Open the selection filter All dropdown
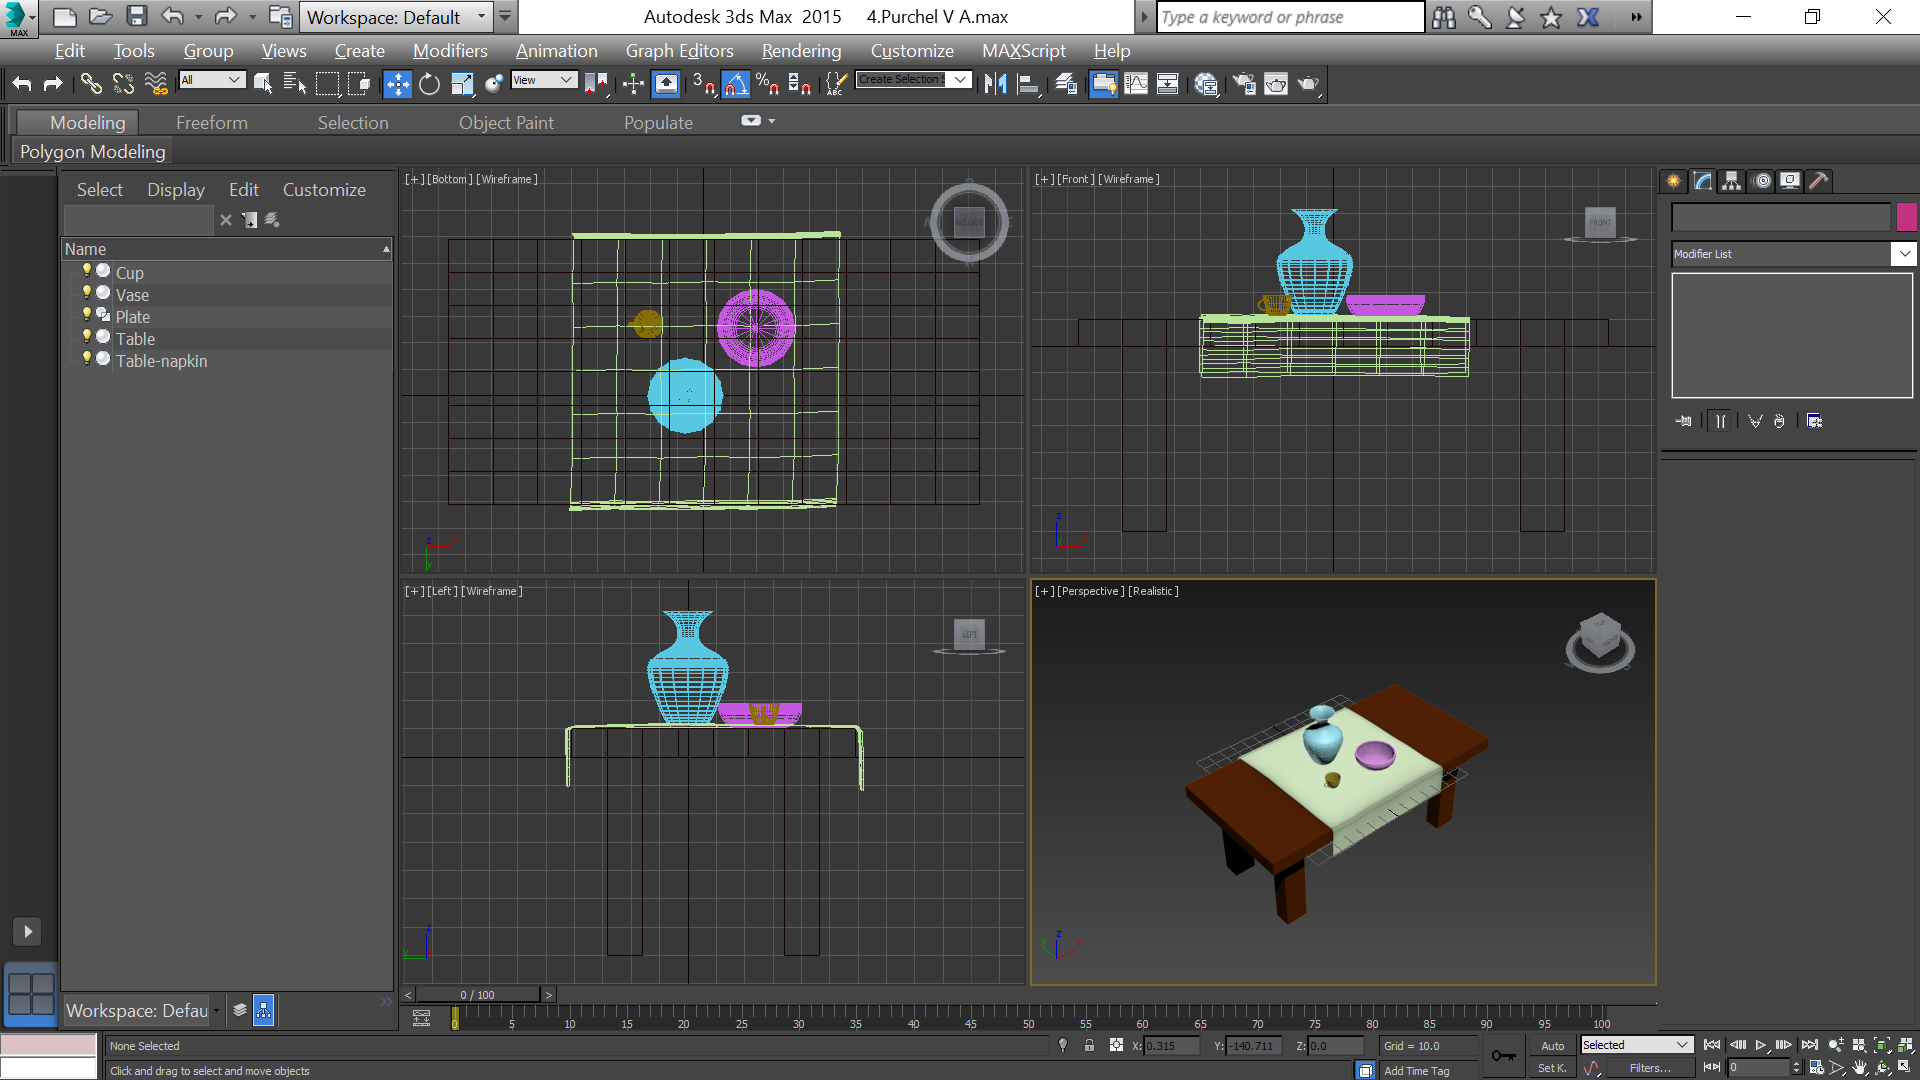This screenshot has width=1920, height=1080. click(212, 80)
